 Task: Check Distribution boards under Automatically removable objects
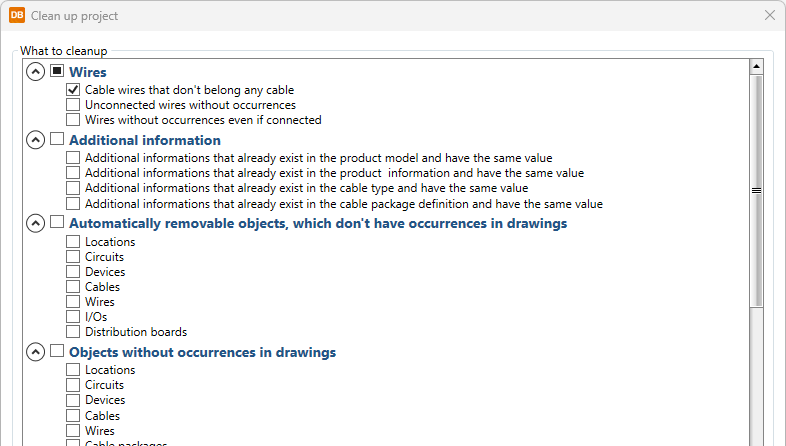pyautogui.click(x=73, y=332)
